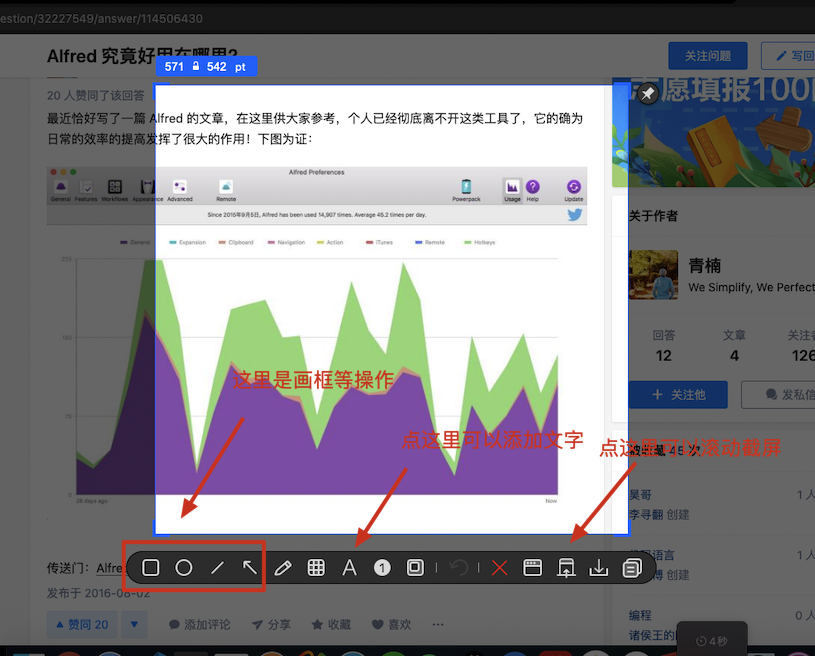815x656 pixels.
Task: Start scrolling screenshot capture
Action: coord(566,568)
